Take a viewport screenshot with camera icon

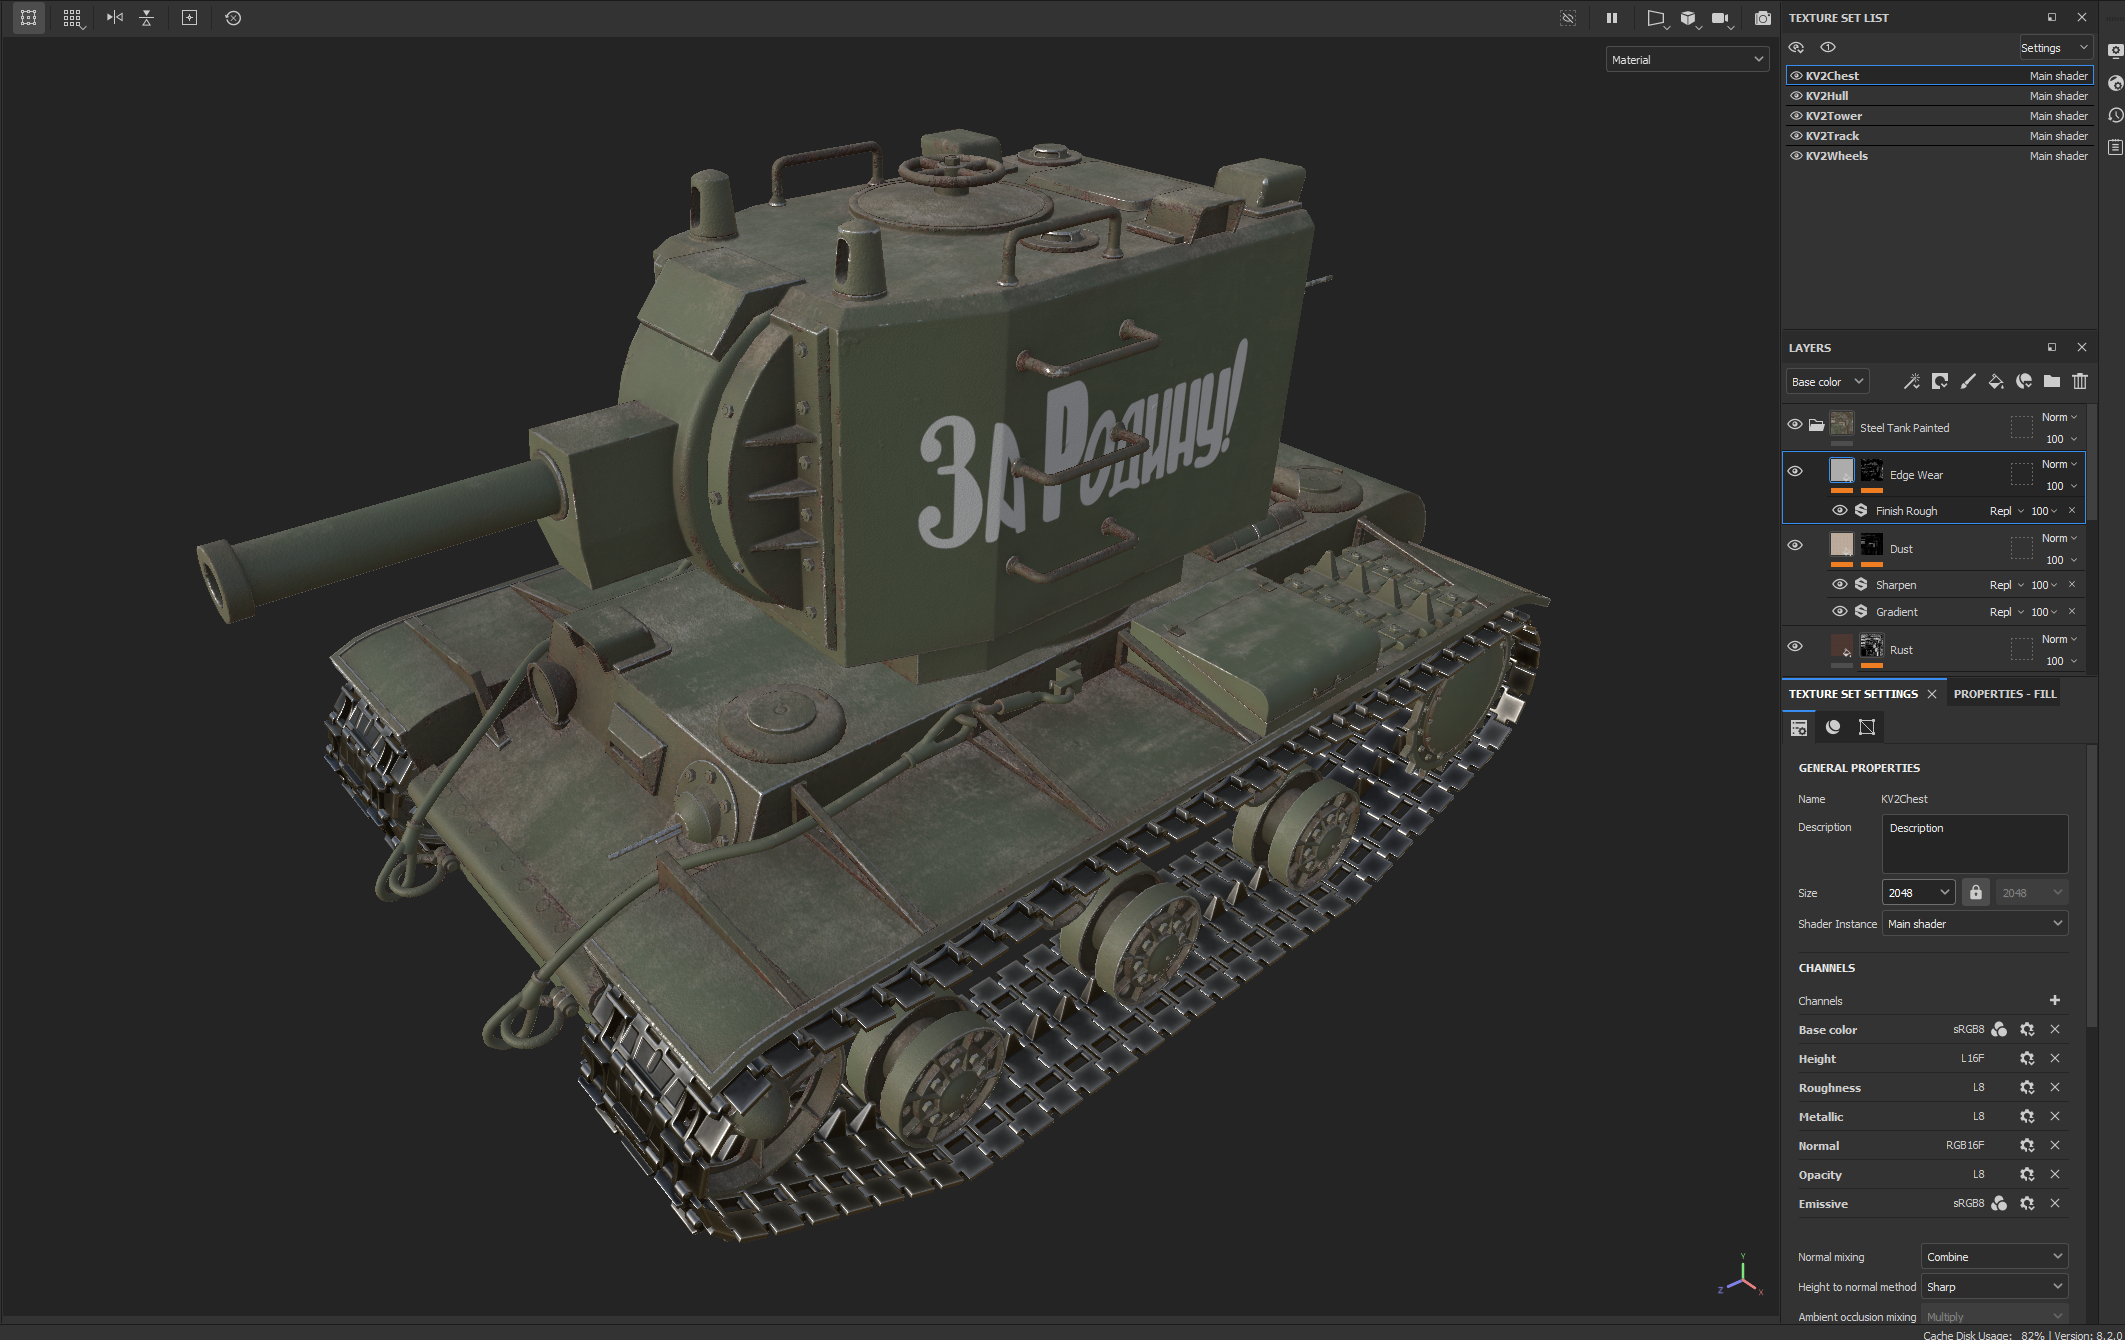(1762, 18)
